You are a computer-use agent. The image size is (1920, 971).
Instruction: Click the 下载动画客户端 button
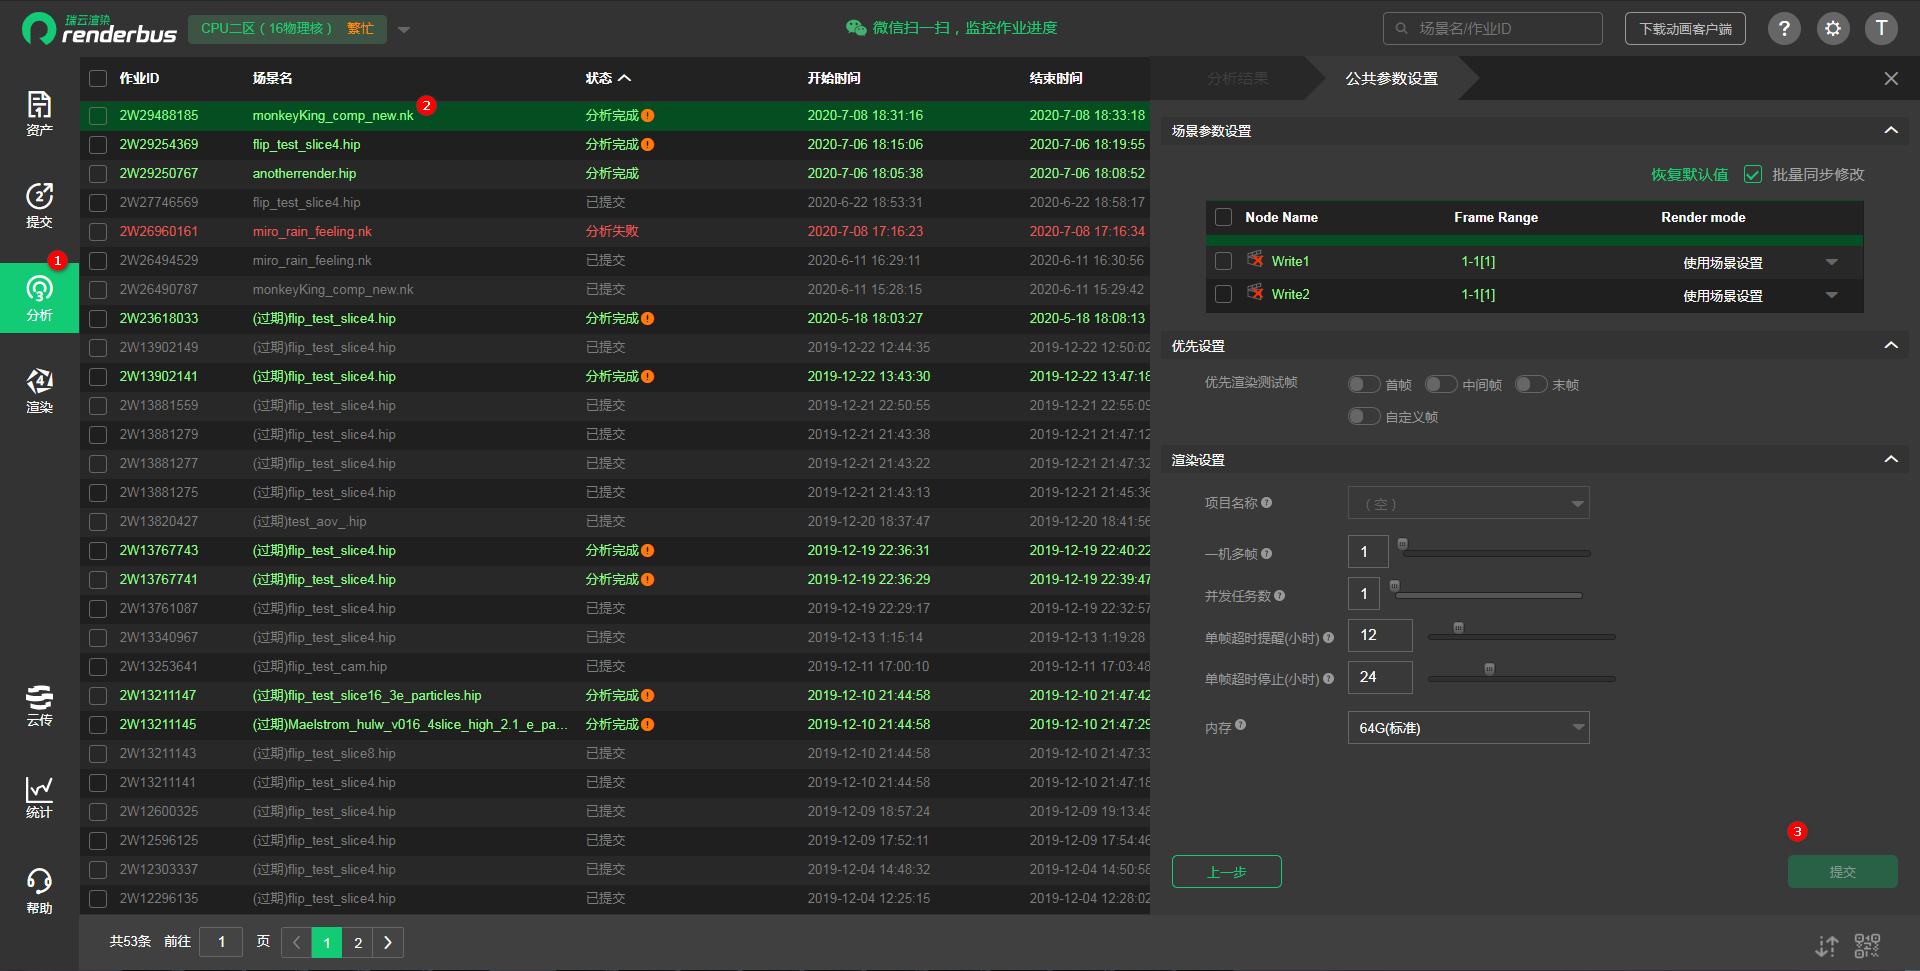(1685, 28)
